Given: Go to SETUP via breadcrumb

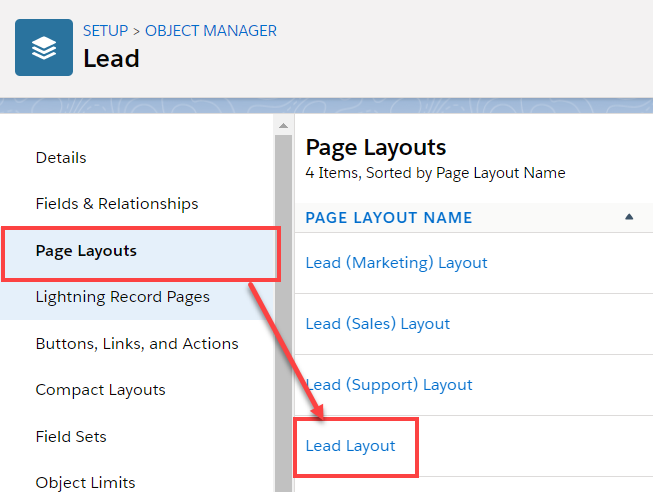Looking at the screenshot, I should 105,30.
